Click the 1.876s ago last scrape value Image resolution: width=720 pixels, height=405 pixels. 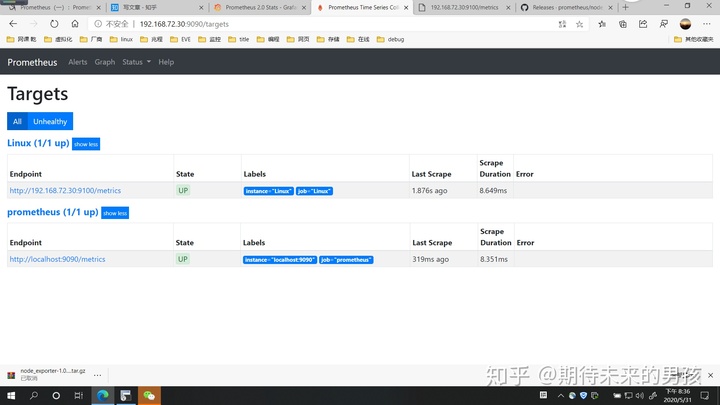click(429, 191)
